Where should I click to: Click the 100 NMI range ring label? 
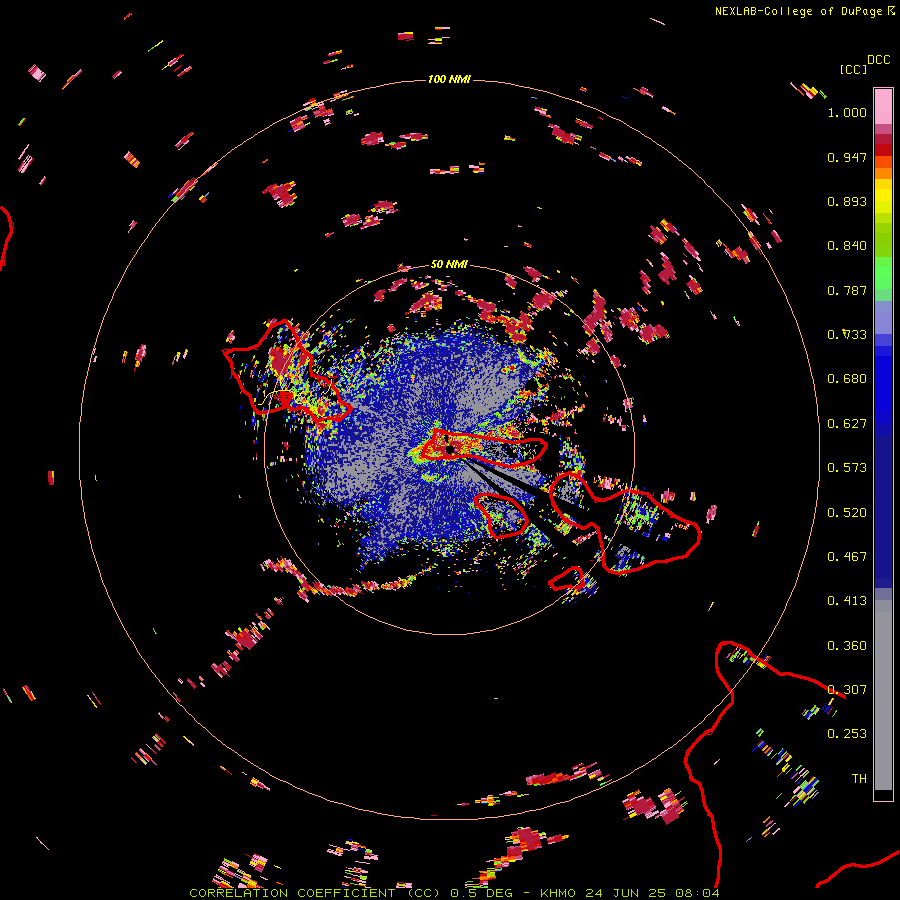[449, 79]
